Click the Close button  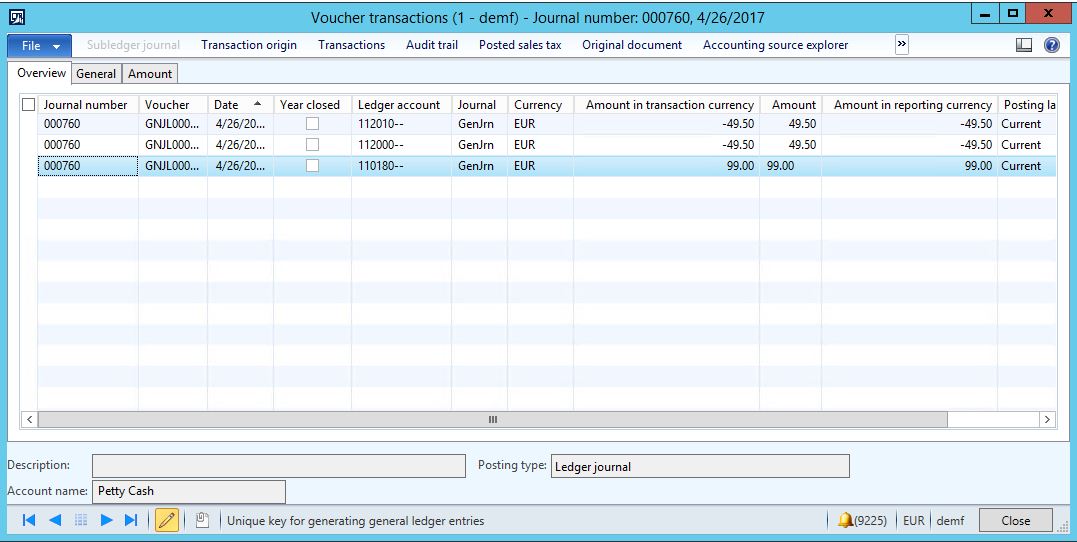point(1015,520)
